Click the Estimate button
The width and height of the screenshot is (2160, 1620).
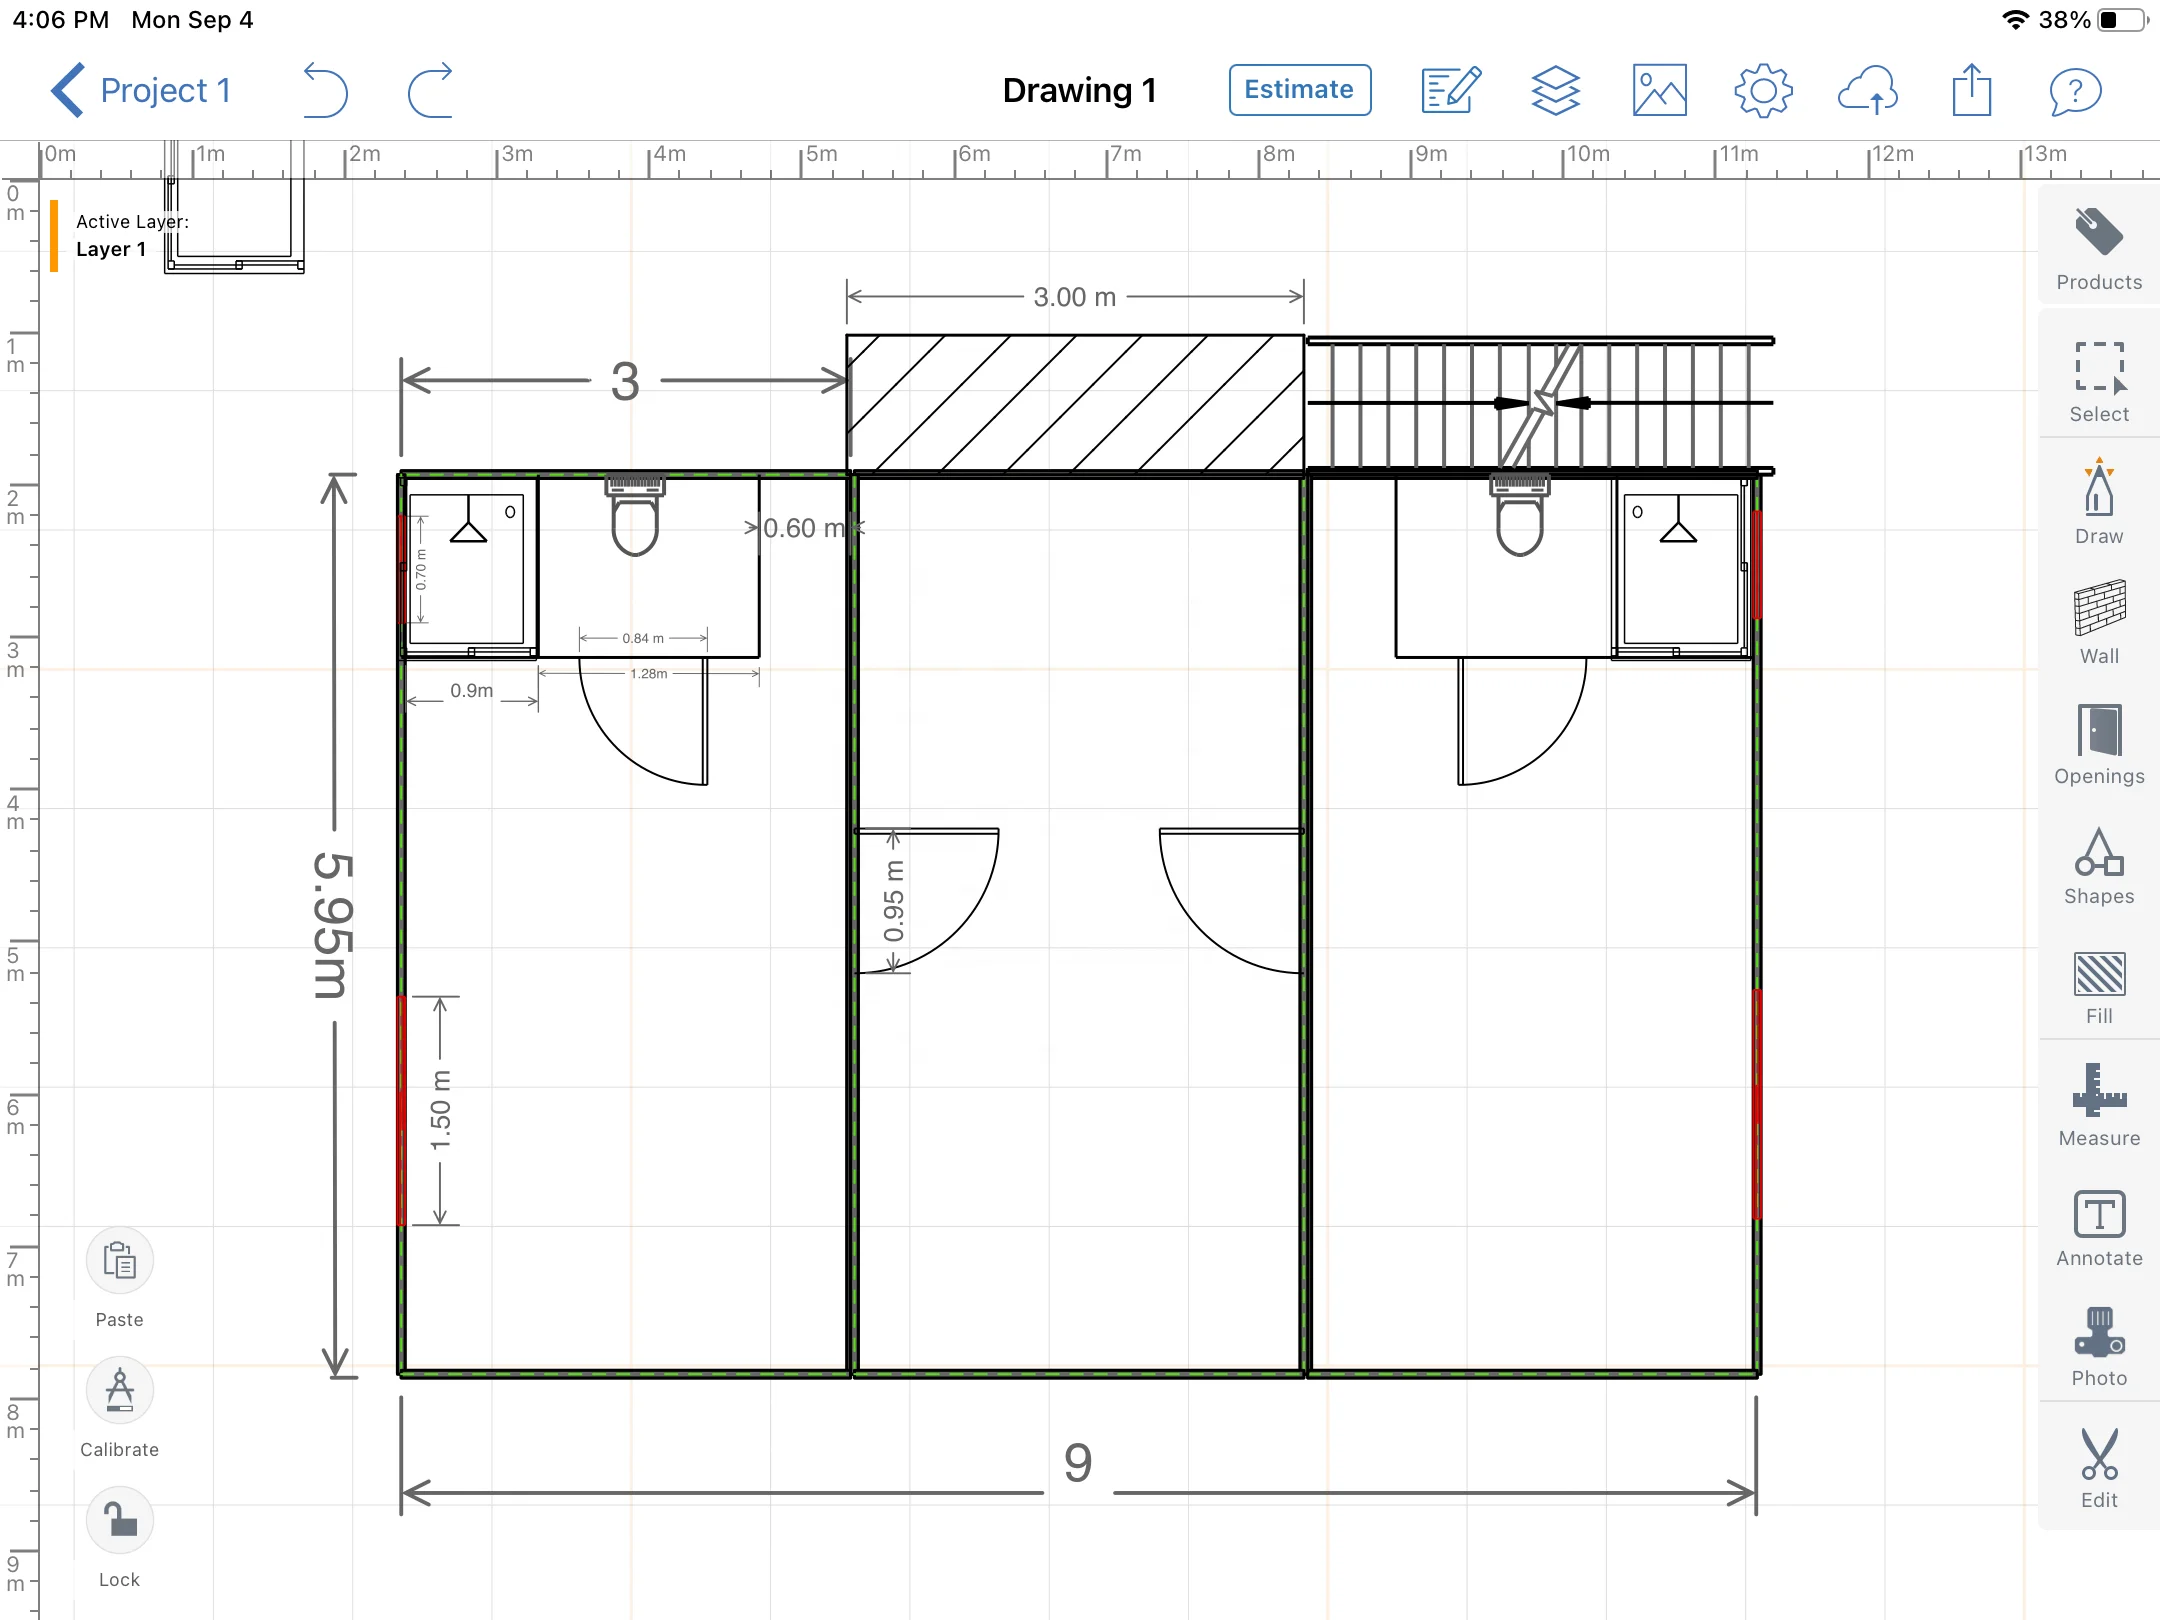(x=1299, y=90)
